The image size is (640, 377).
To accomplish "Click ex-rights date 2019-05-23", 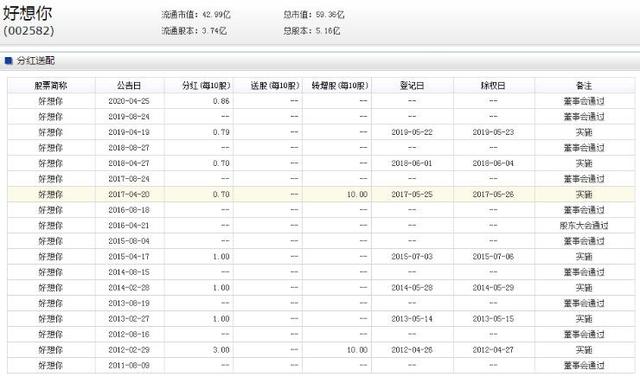I will coord(493,132).
